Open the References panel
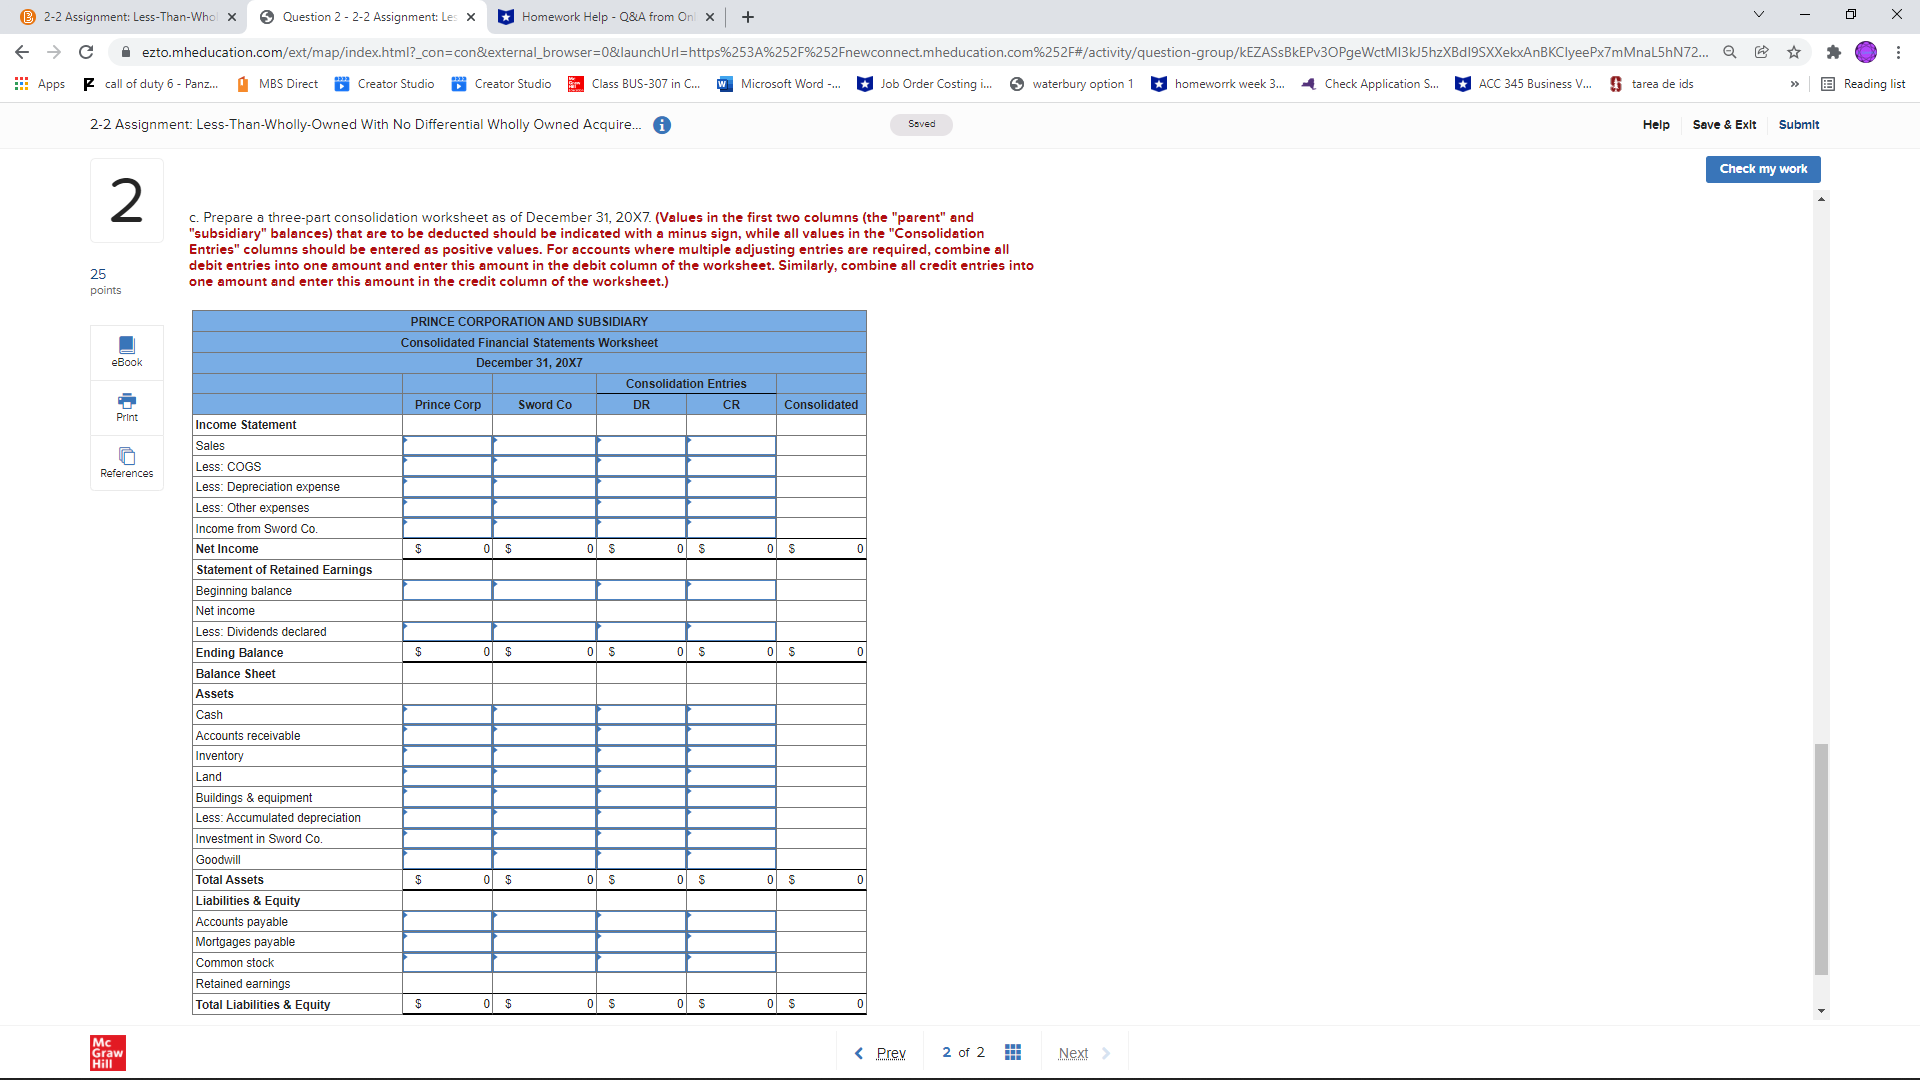Image resolution: width=1920 pixels, height=1080 pixels. (x=127, y=462)
